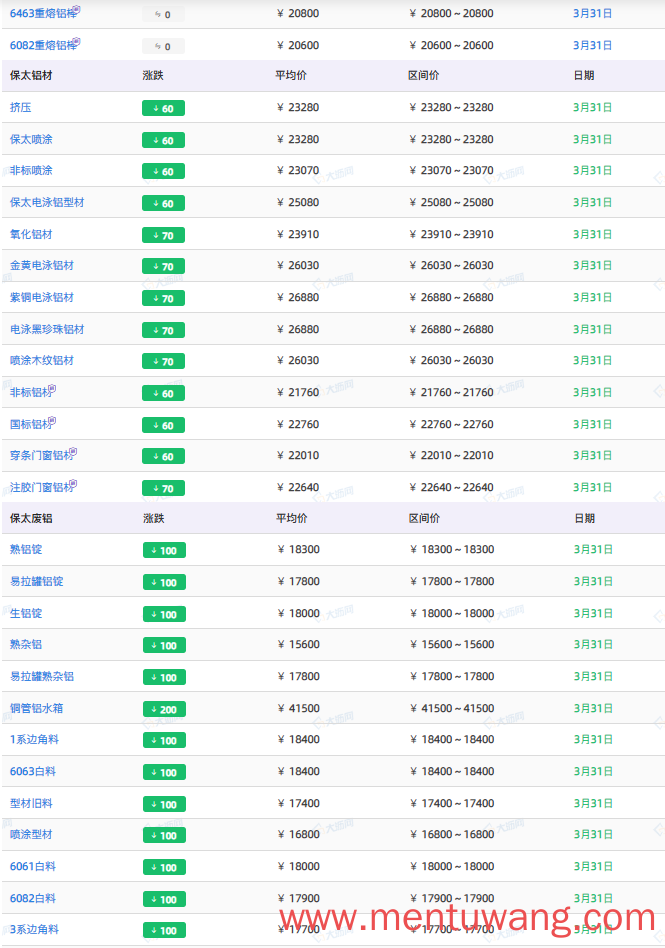Click the 3月31日 date in 型材旧料 row
This screenshot has width=665, height=948.
click(x=593, y=804)
